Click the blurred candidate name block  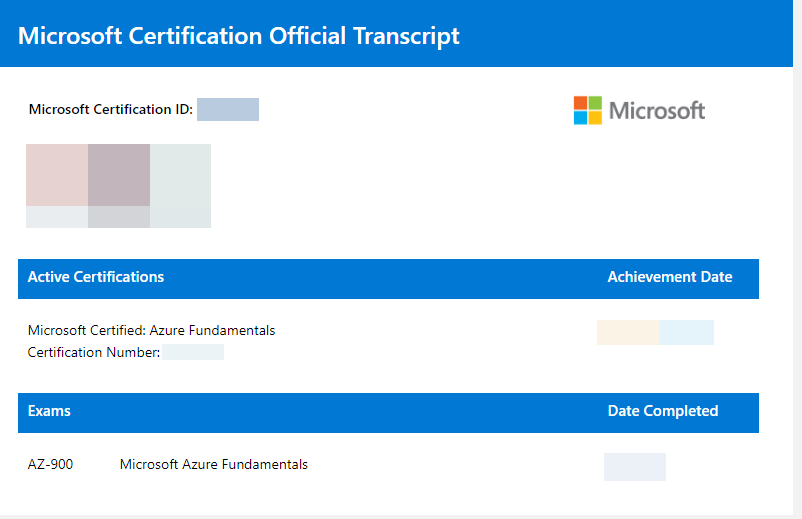click(119, 186)
